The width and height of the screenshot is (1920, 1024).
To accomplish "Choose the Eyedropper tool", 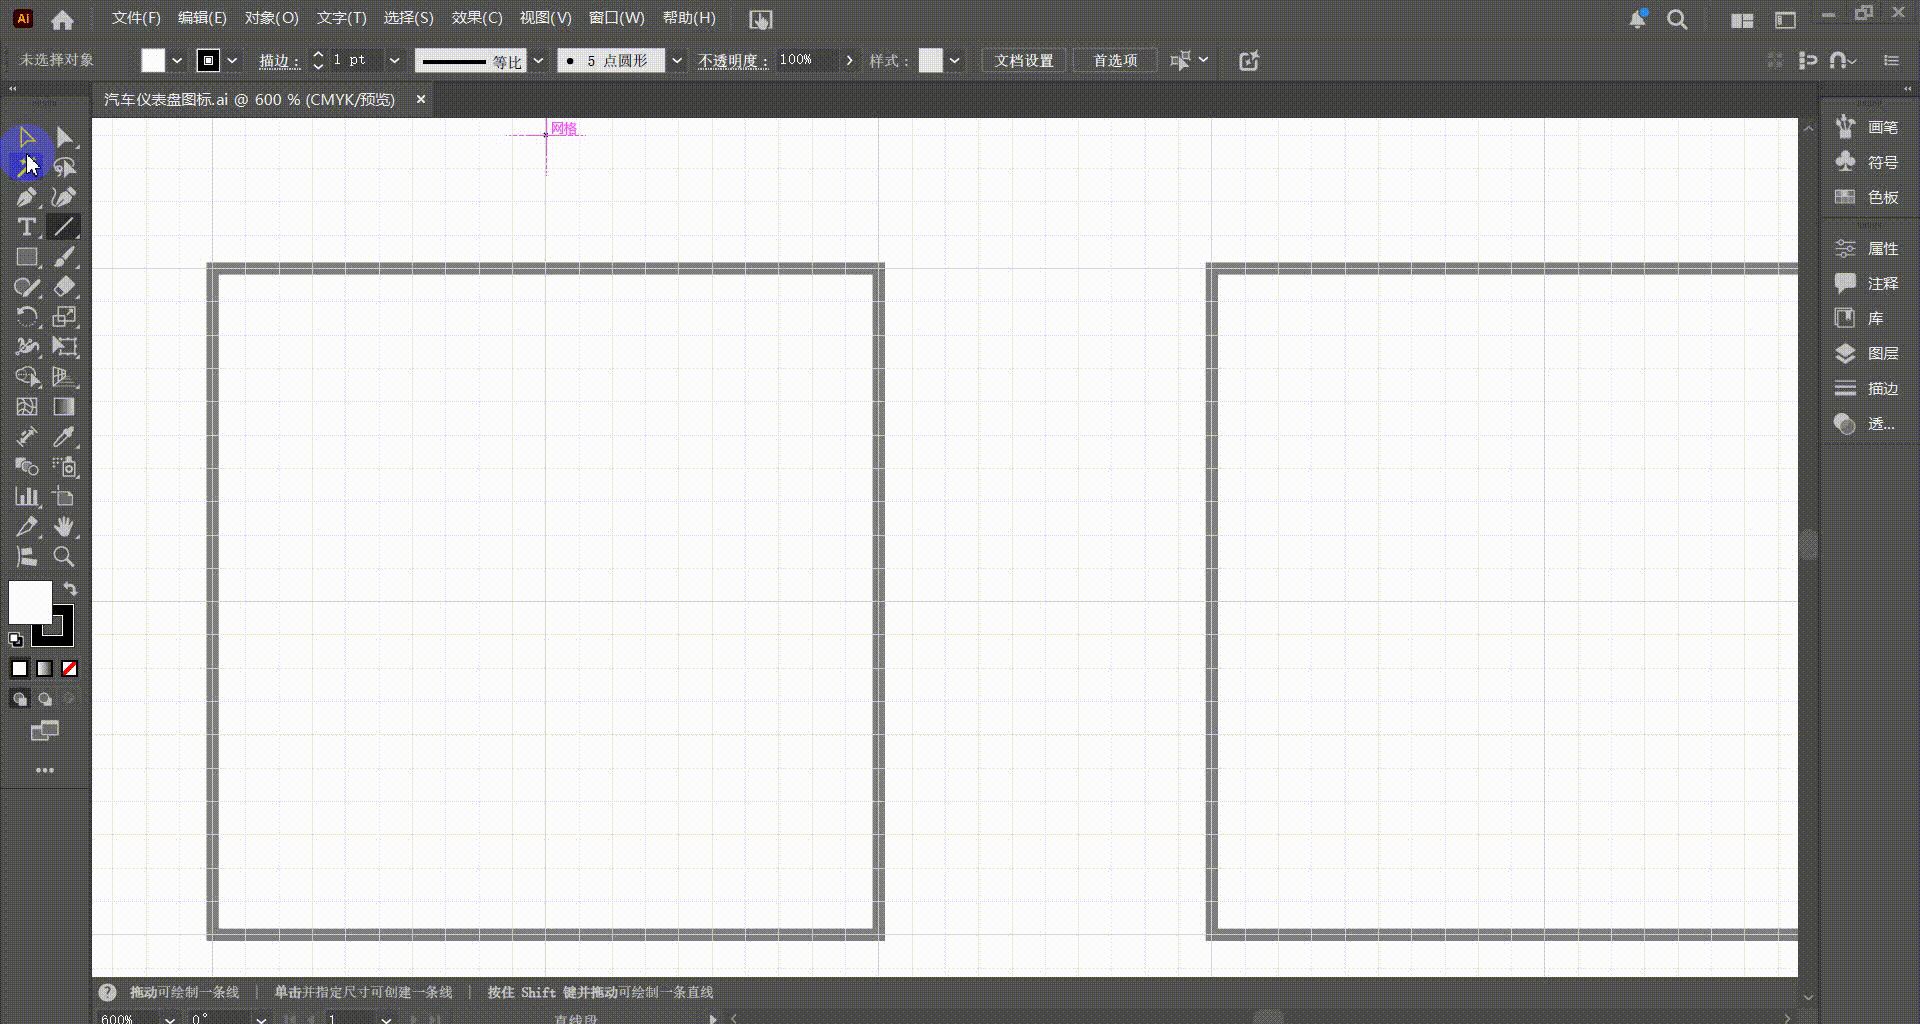I will pos(64,437).
